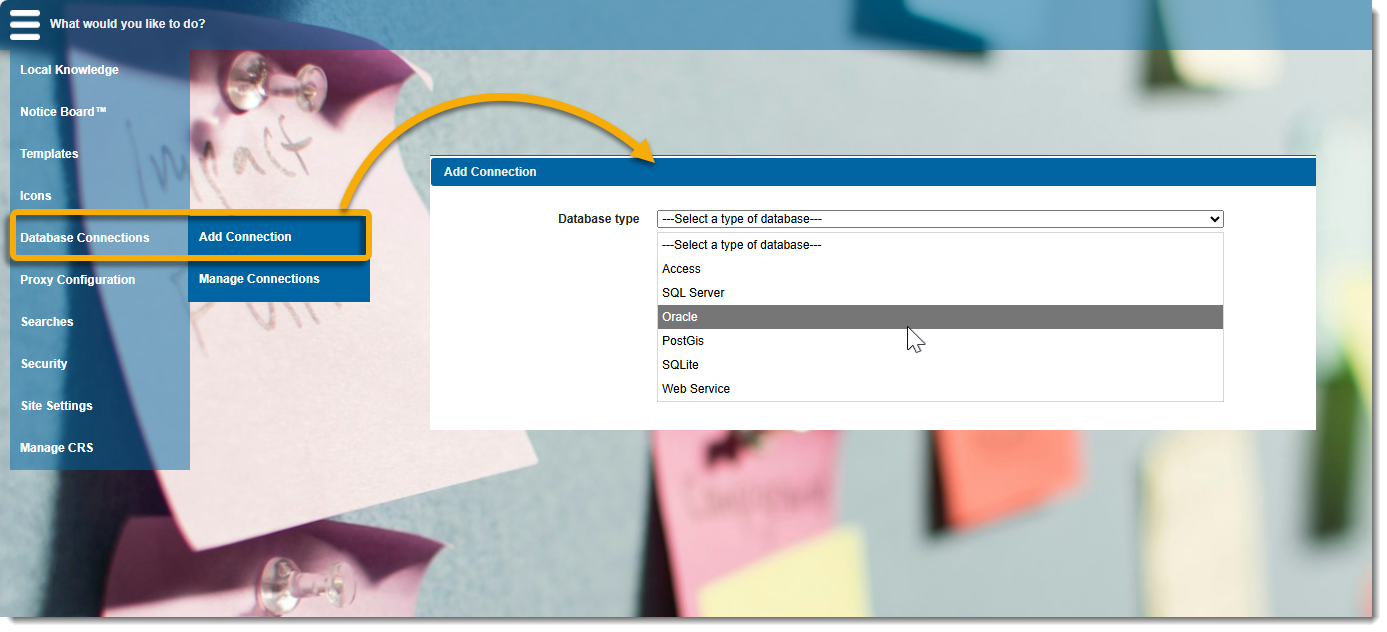The height and width of the screenshot is (632, 1387).
Task: Navigate to Site Settings
Action: [56, 406]
